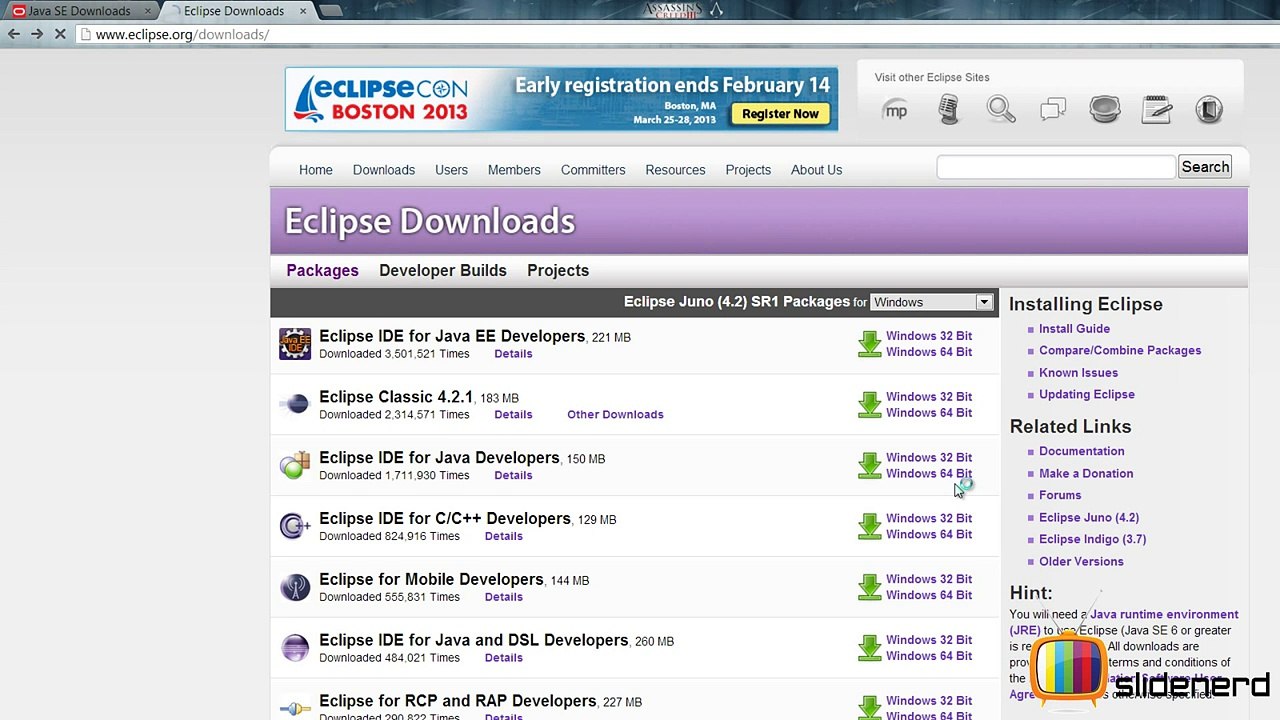Open the Members navigation item
The height and width of the screenshot is (720, 1280).
(514, 170)
